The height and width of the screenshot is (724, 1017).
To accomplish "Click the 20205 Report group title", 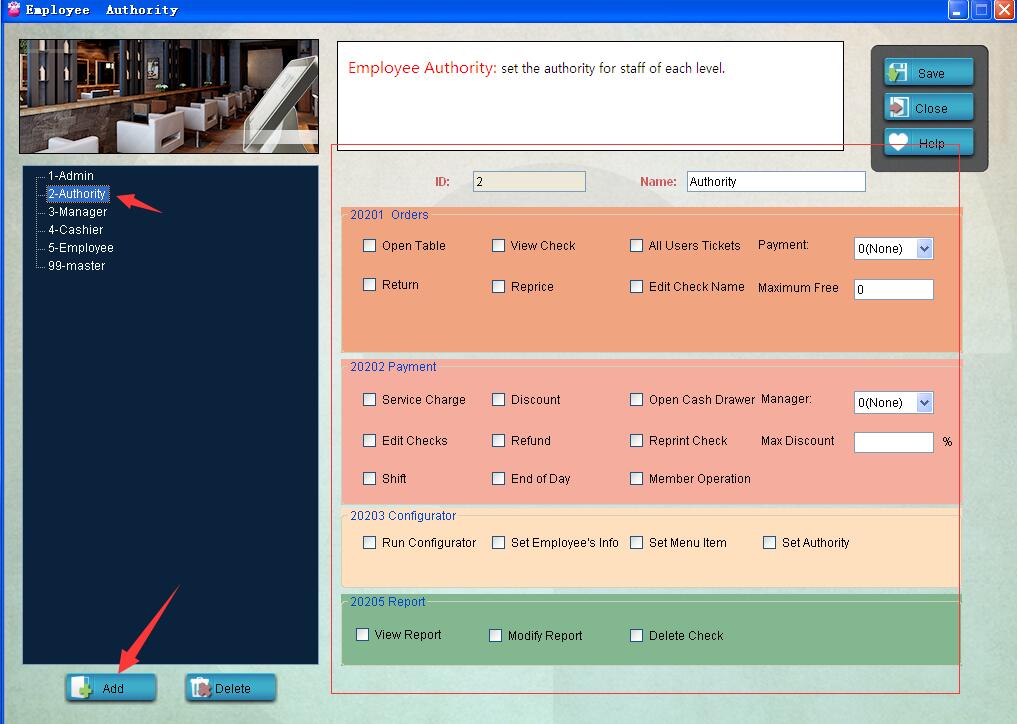I will coord(387,601).
